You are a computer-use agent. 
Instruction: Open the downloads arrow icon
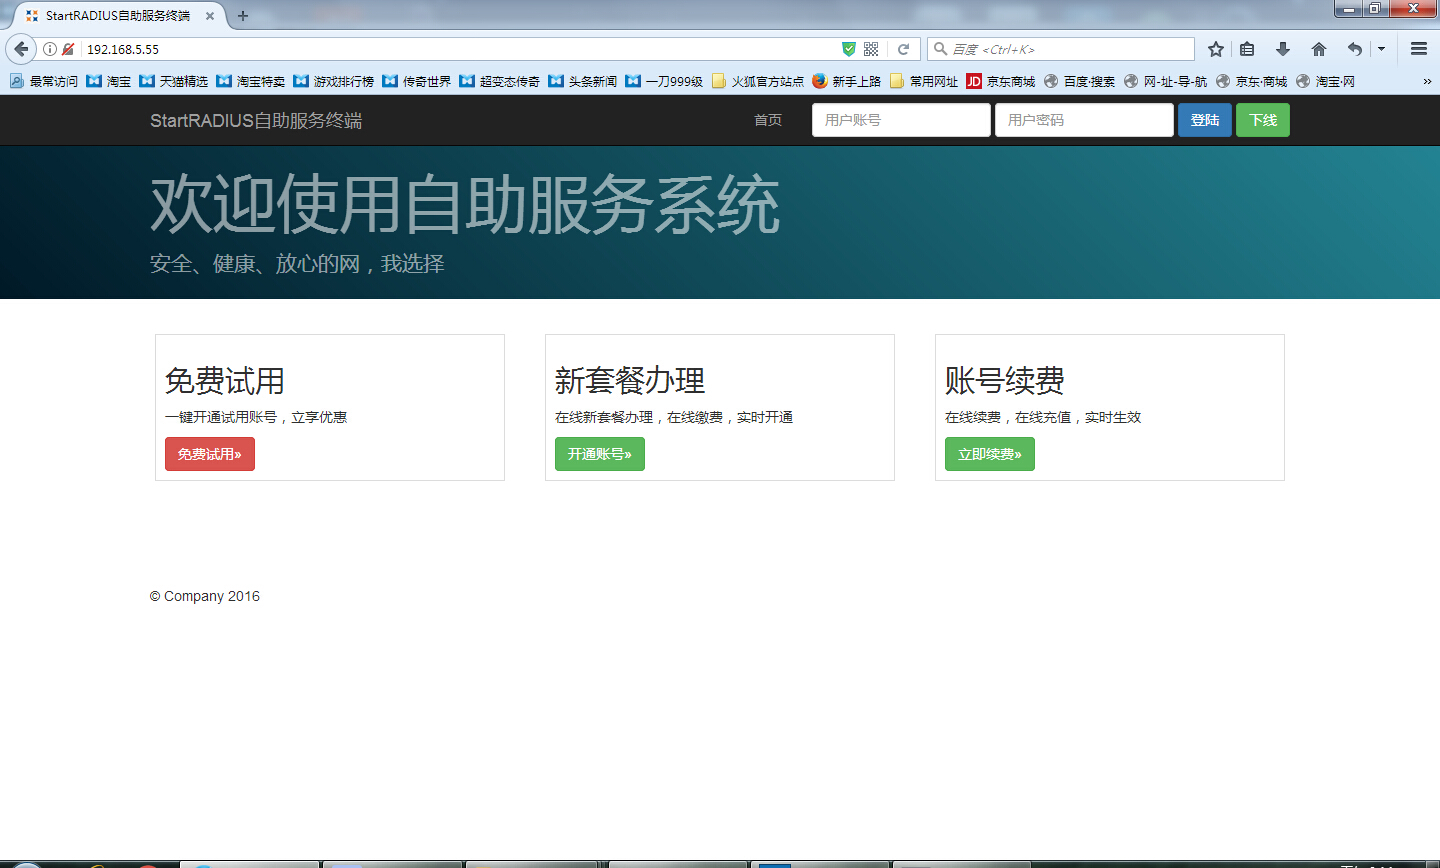[1283, 49]
